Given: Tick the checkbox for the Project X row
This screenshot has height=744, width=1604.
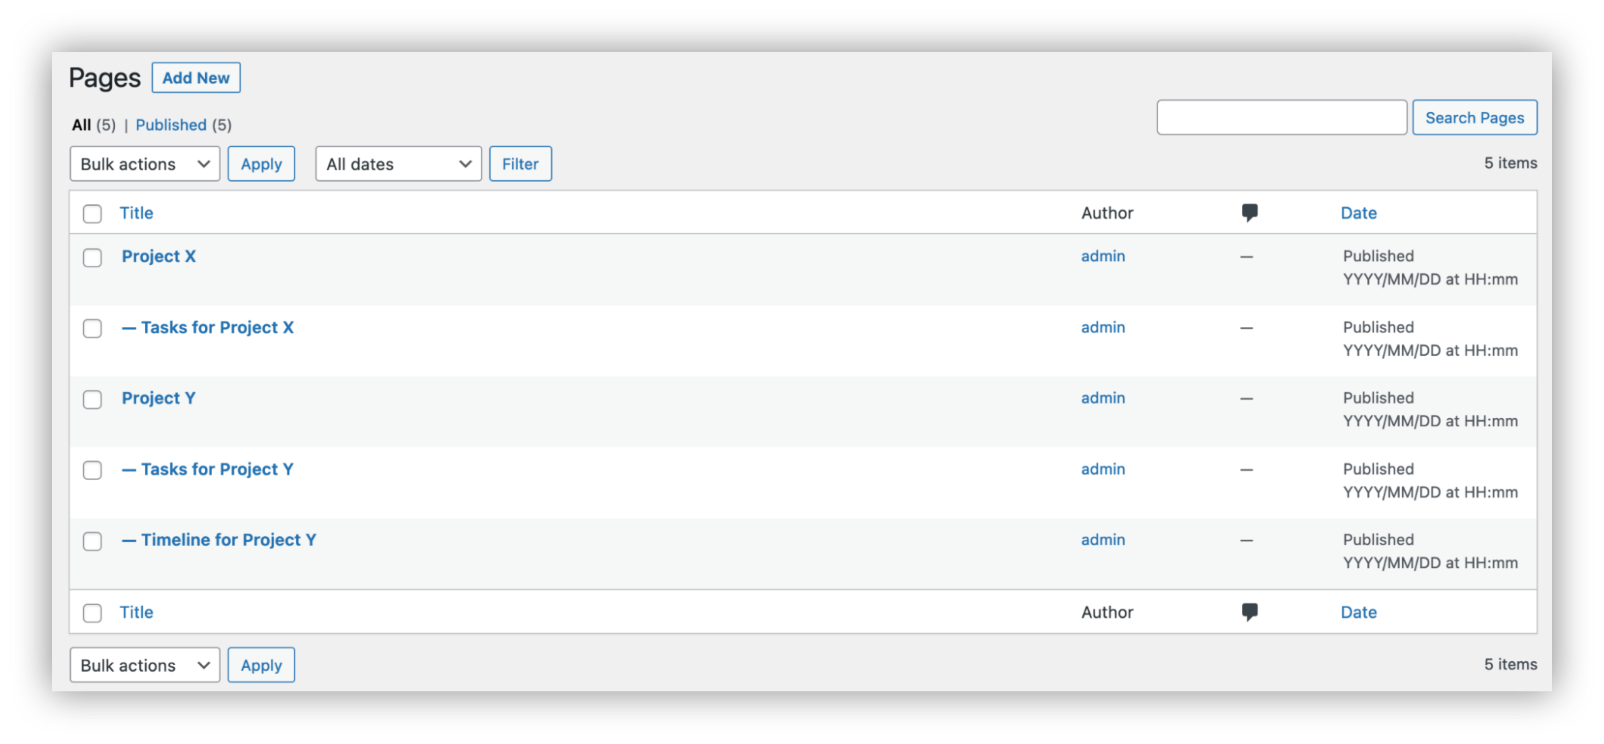Looking at the screenshot, I should point(93,258).
